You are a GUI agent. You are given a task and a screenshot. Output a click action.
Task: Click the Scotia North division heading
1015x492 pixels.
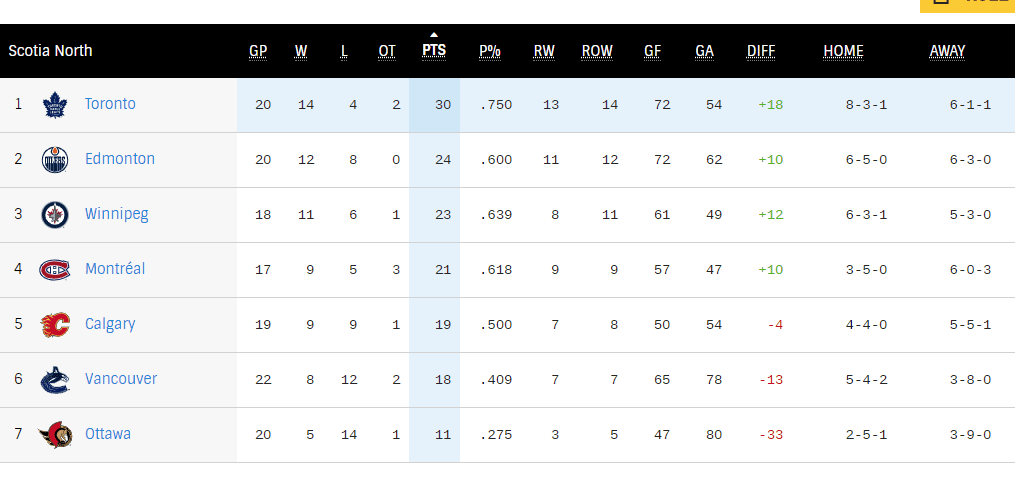tap(50, 51)
